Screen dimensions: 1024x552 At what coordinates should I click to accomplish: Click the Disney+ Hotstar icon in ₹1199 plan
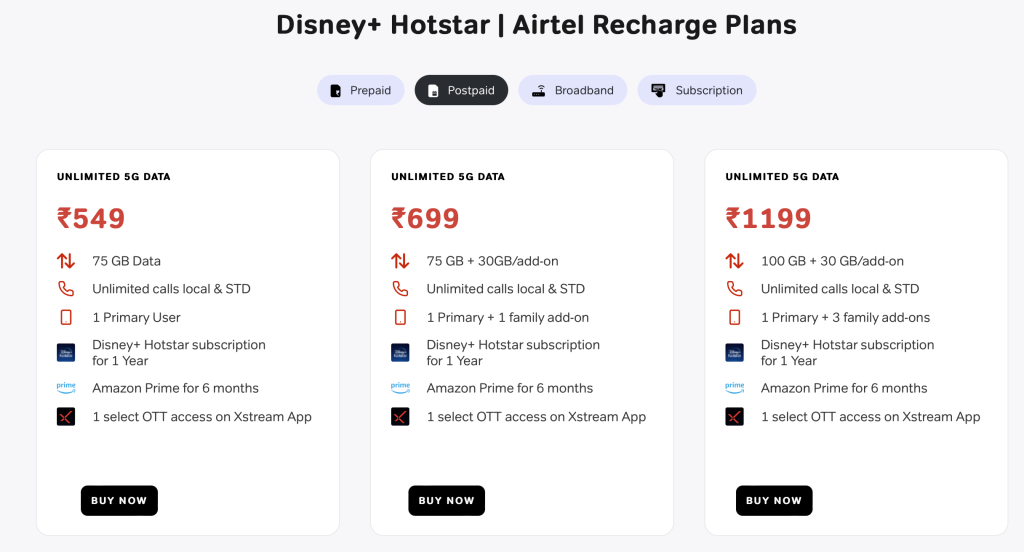point(735,353)
